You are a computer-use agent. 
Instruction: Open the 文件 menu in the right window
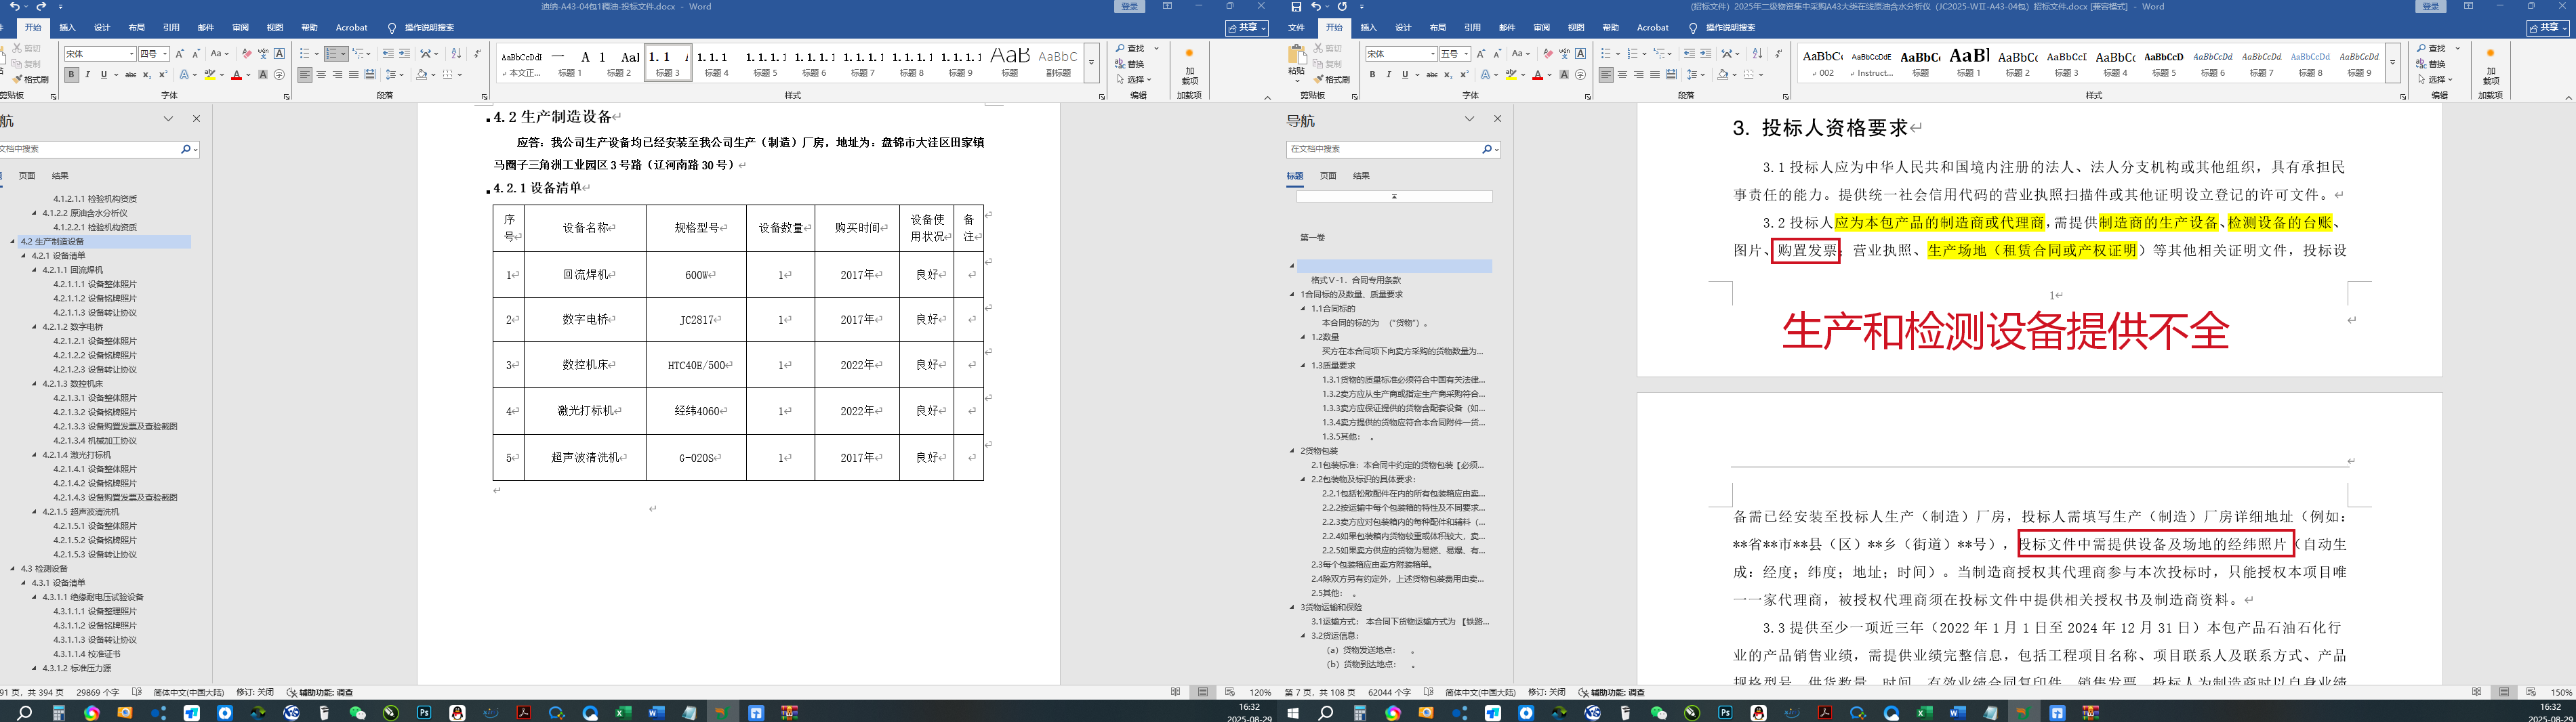pyautogui.click(x=1296, y=28)
